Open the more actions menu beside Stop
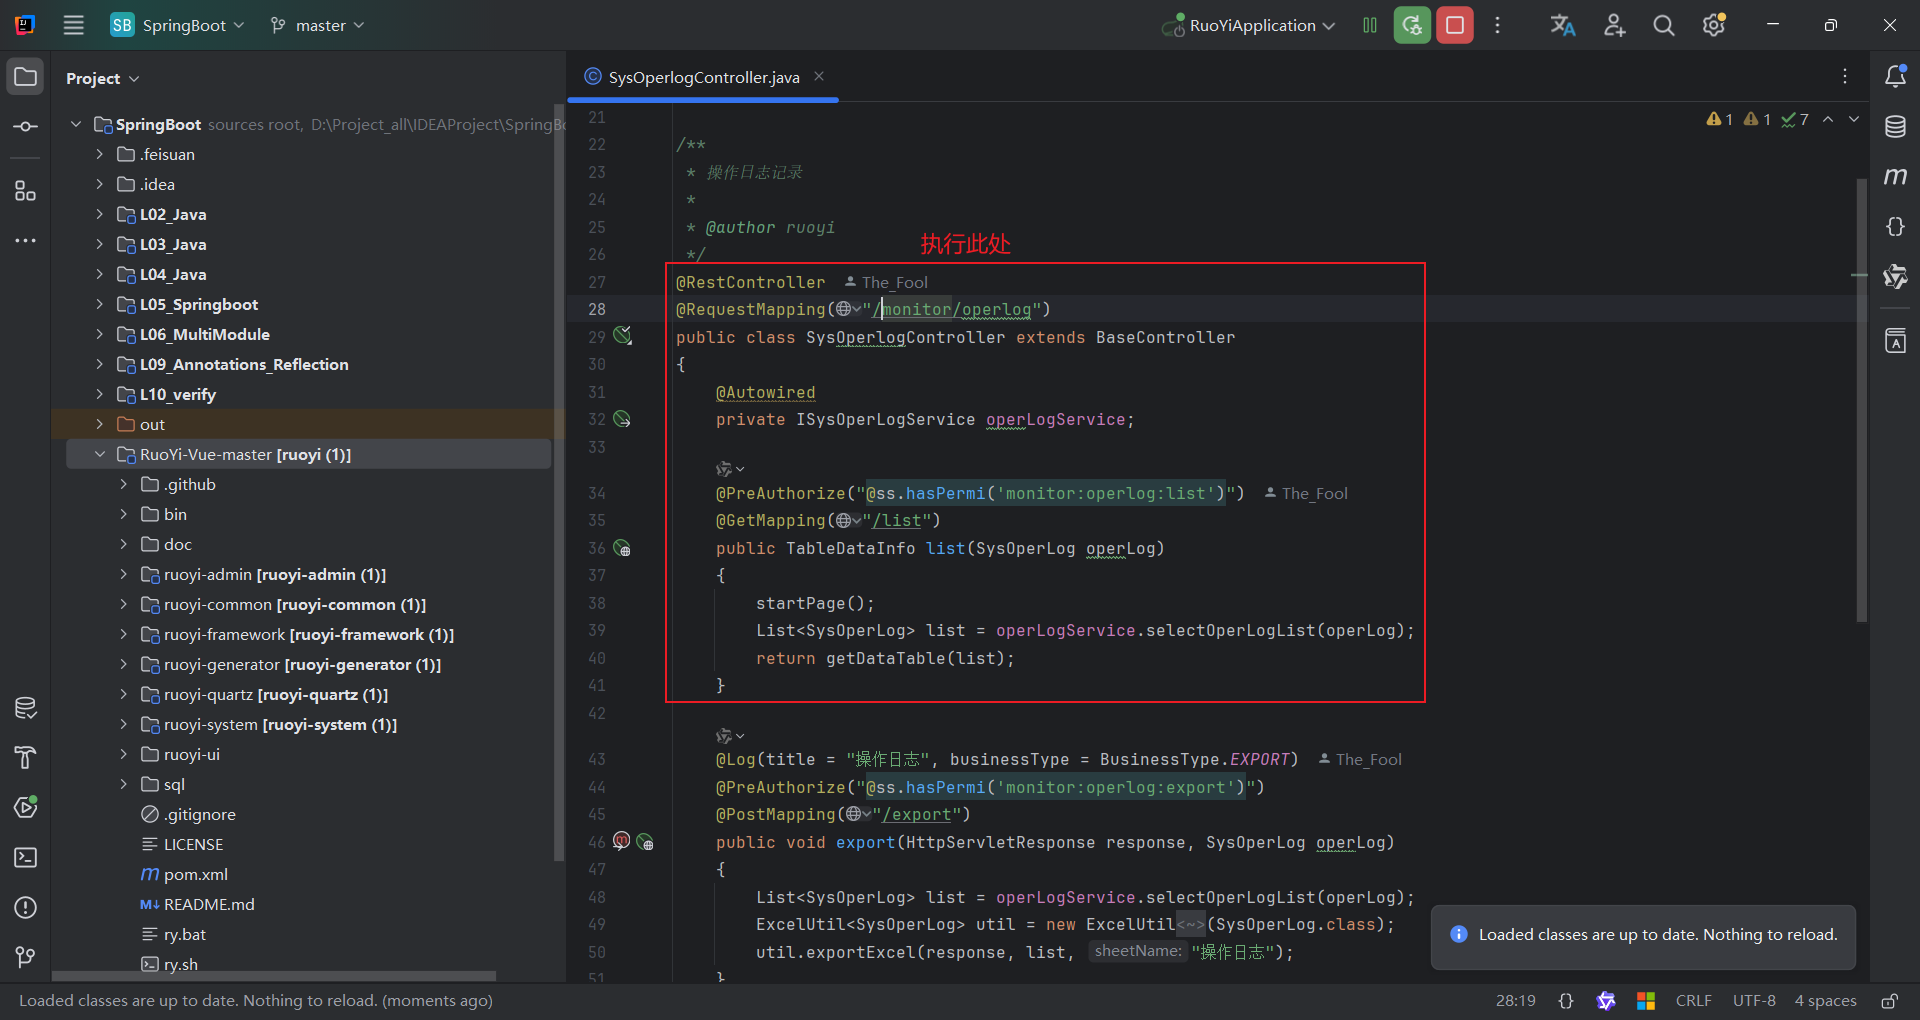Screen dimensions: 1920x1020 (1497, 25)
